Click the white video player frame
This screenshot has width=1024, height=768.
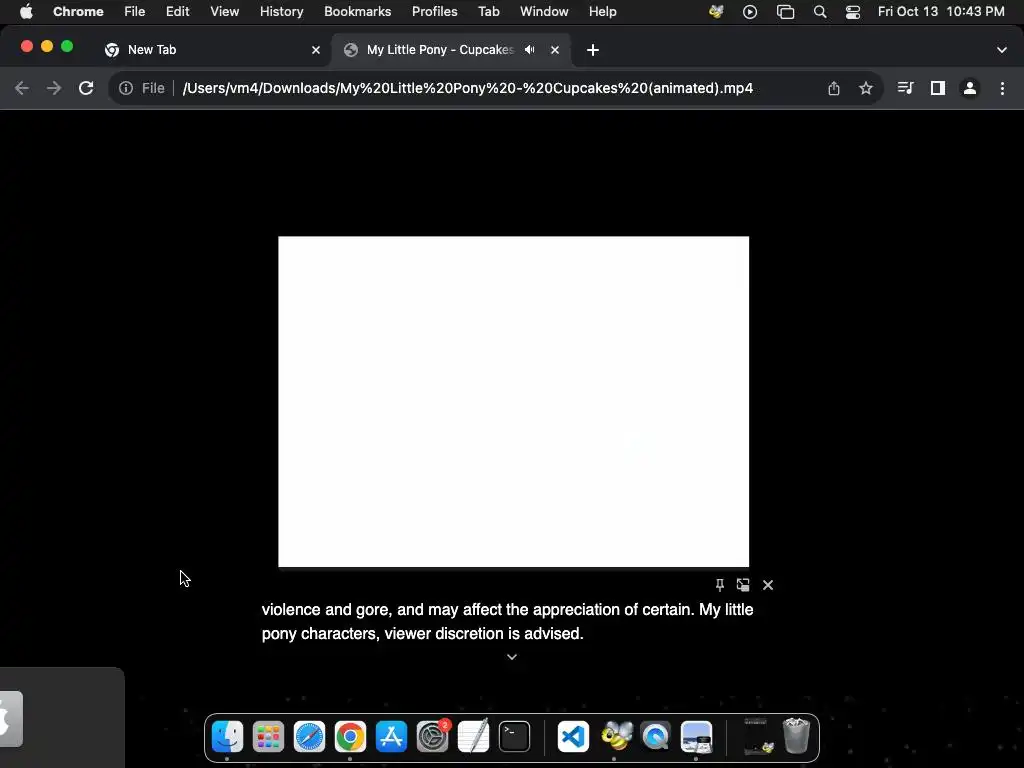[x=513, y=402]
